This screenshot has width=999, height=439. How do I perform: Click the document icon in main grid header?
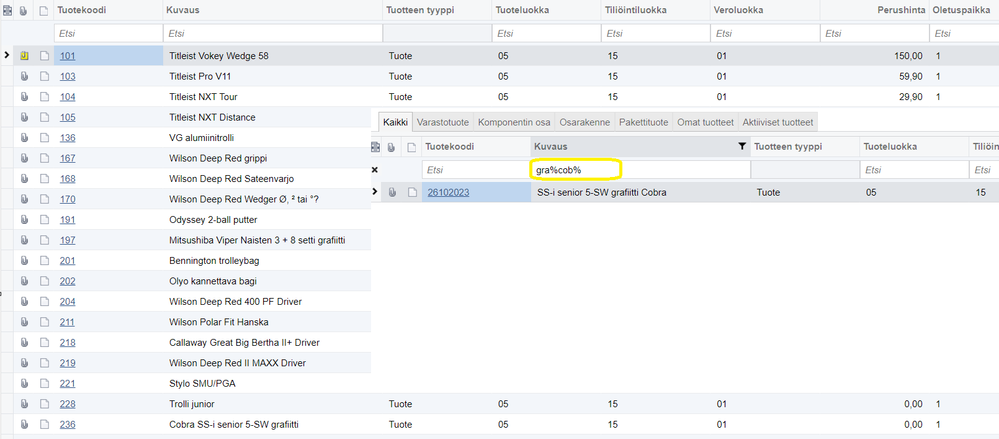click(43, 11)
